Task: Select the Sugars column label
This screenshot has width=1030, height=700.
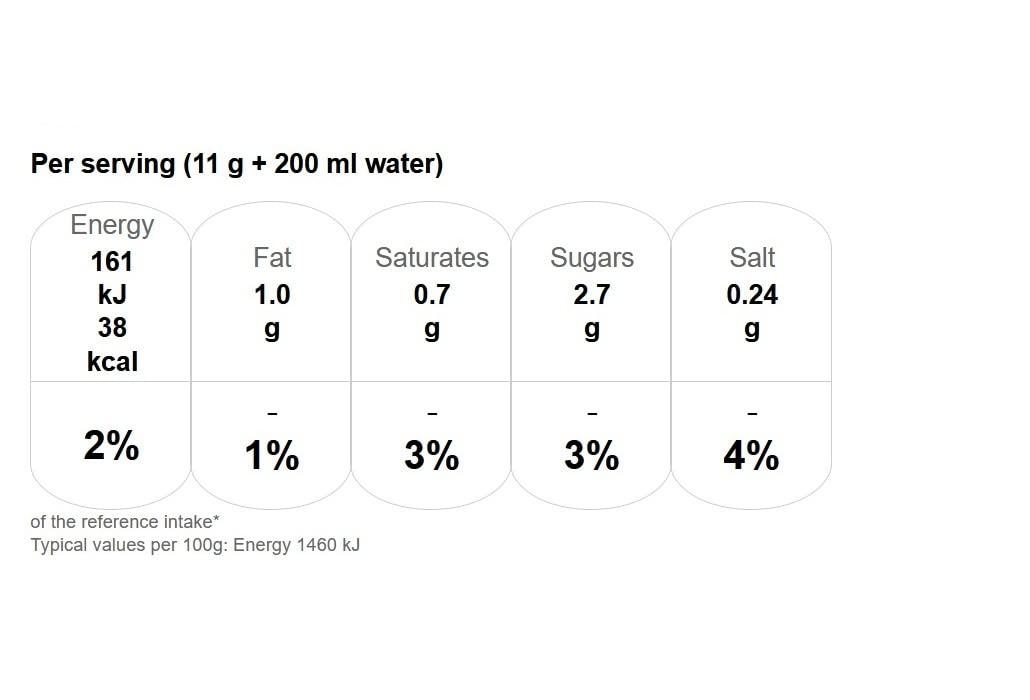Action: coord(592,258)
